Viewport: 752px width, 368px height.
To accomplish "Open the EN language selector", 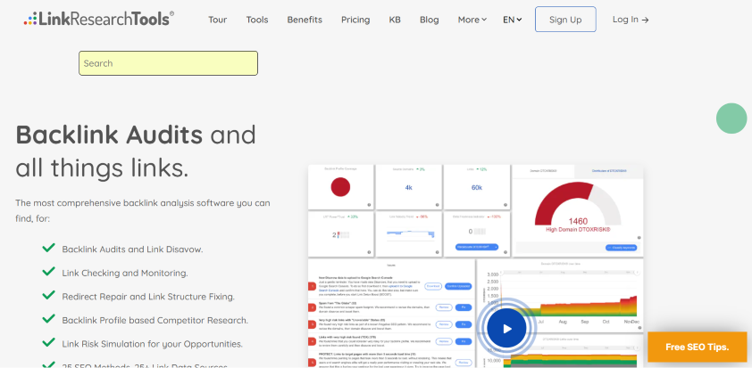I will coord(512,20).
